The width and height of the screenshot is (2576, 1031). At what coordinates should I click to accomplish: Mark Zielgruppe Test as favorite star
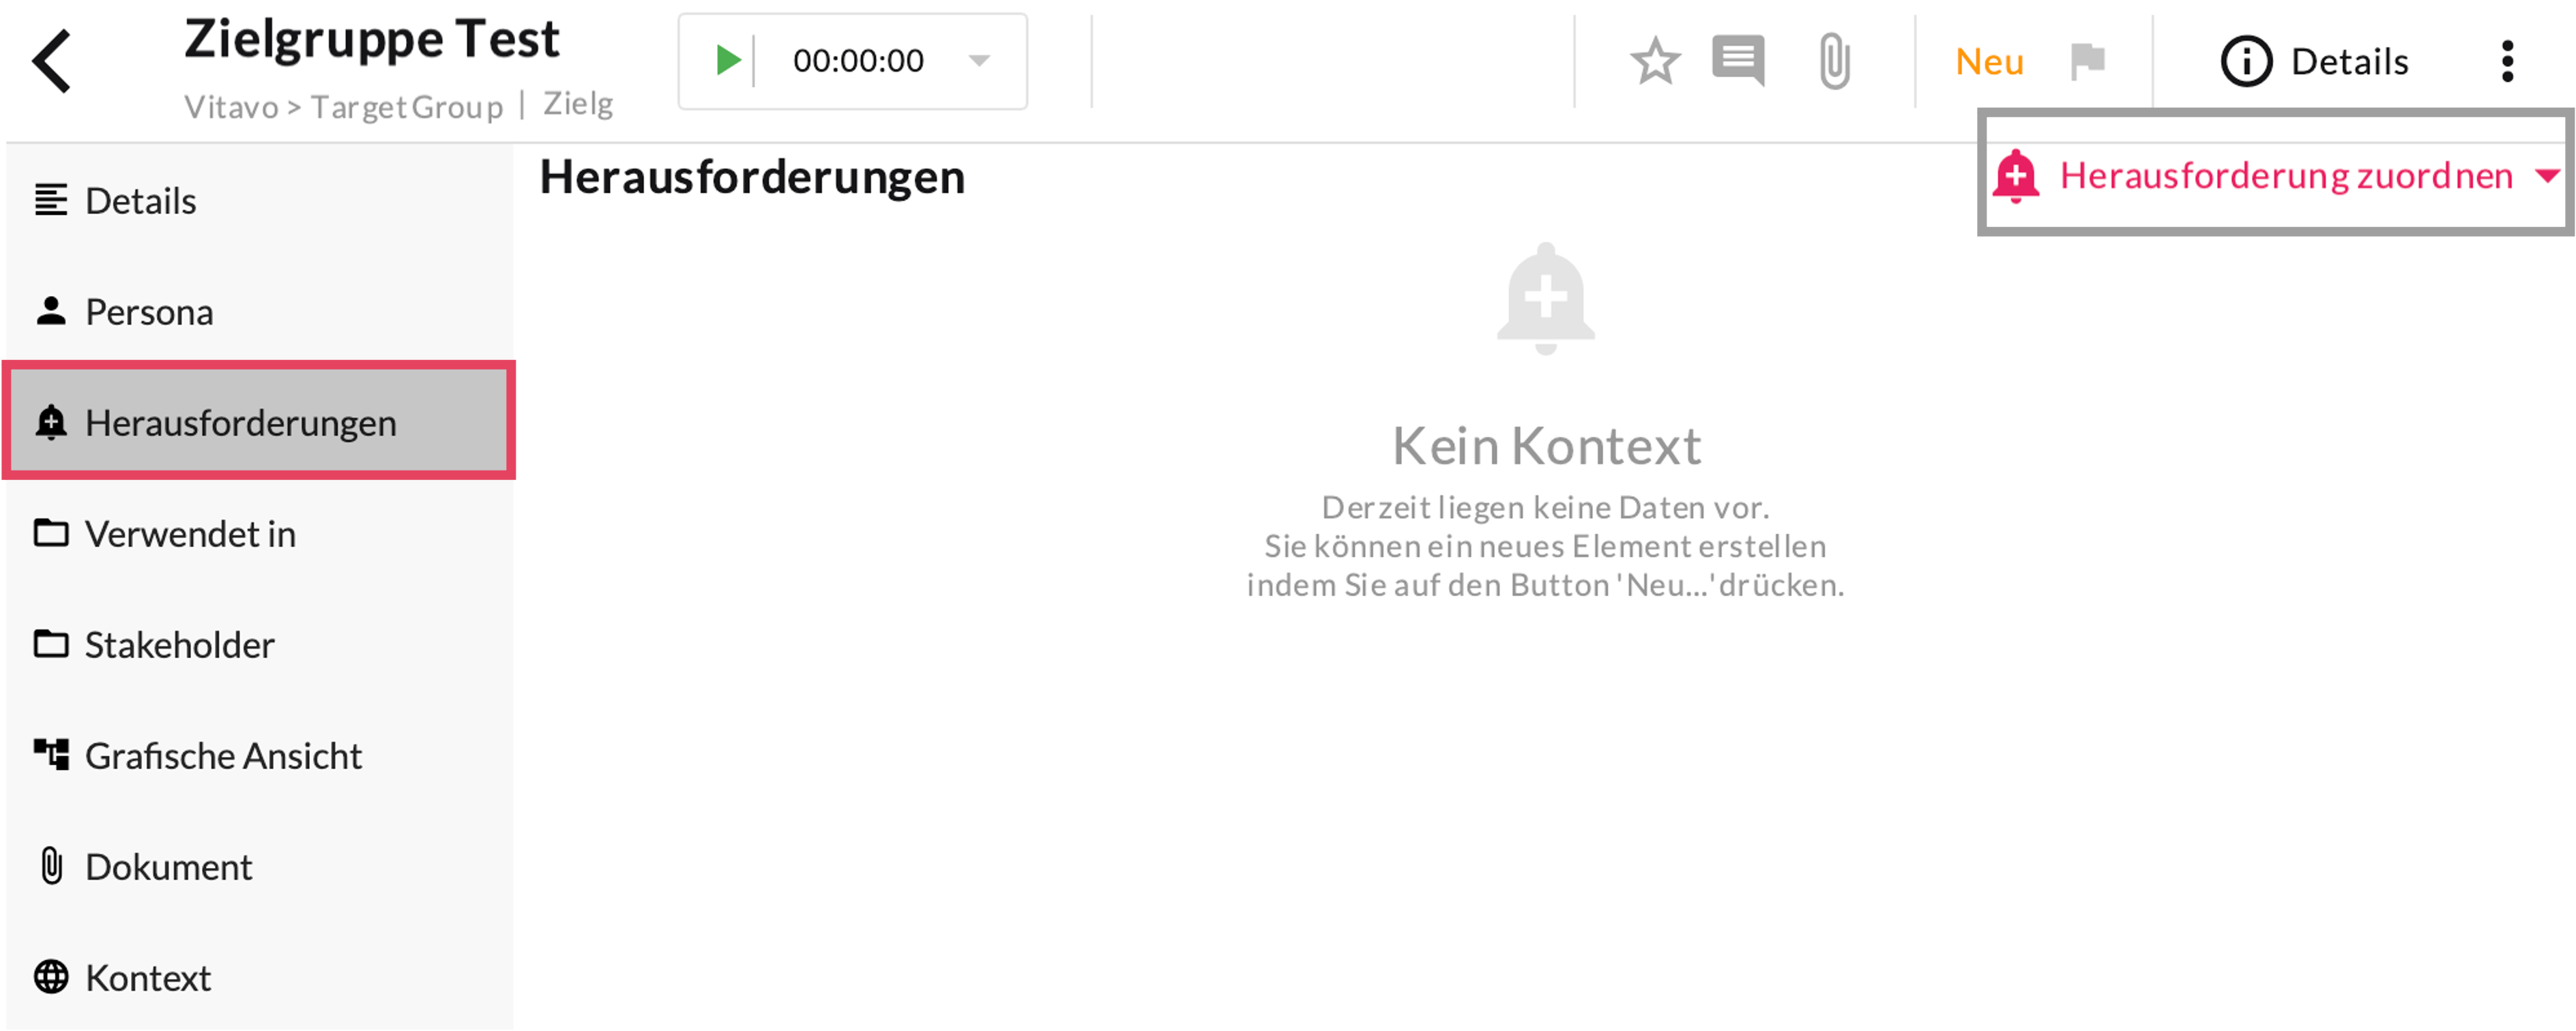click(x=1655, y=61)
